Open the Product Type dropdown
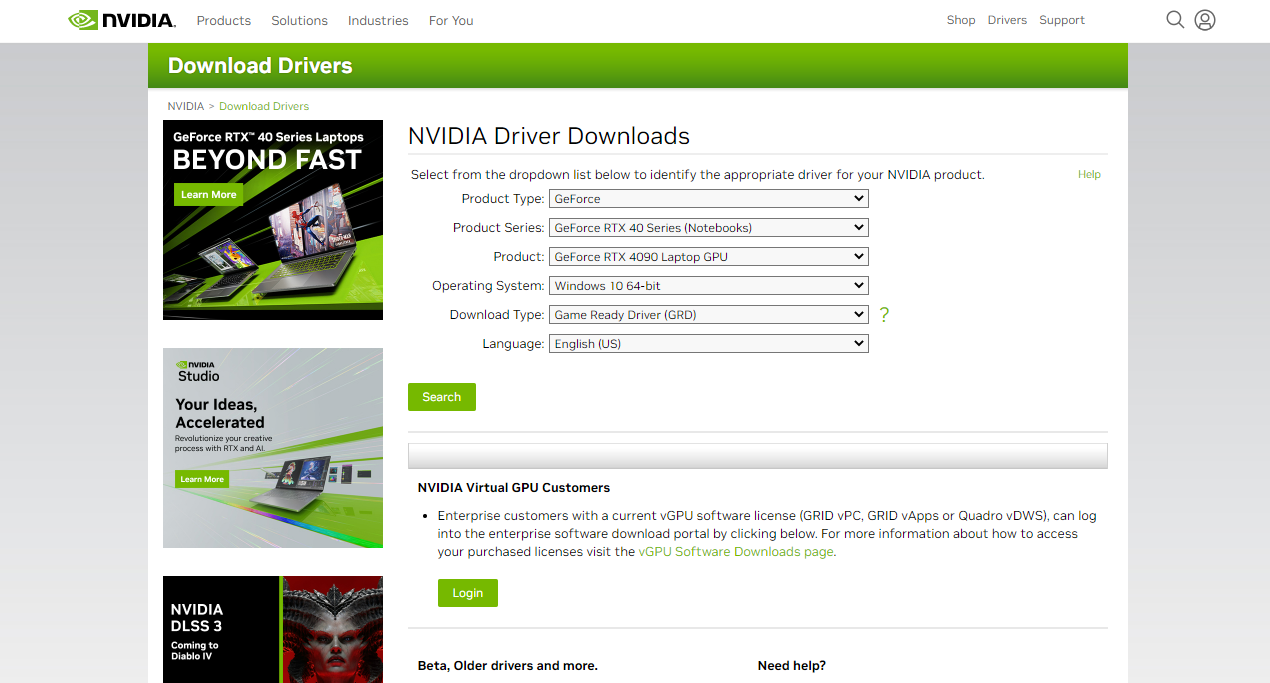 (708, 198)
